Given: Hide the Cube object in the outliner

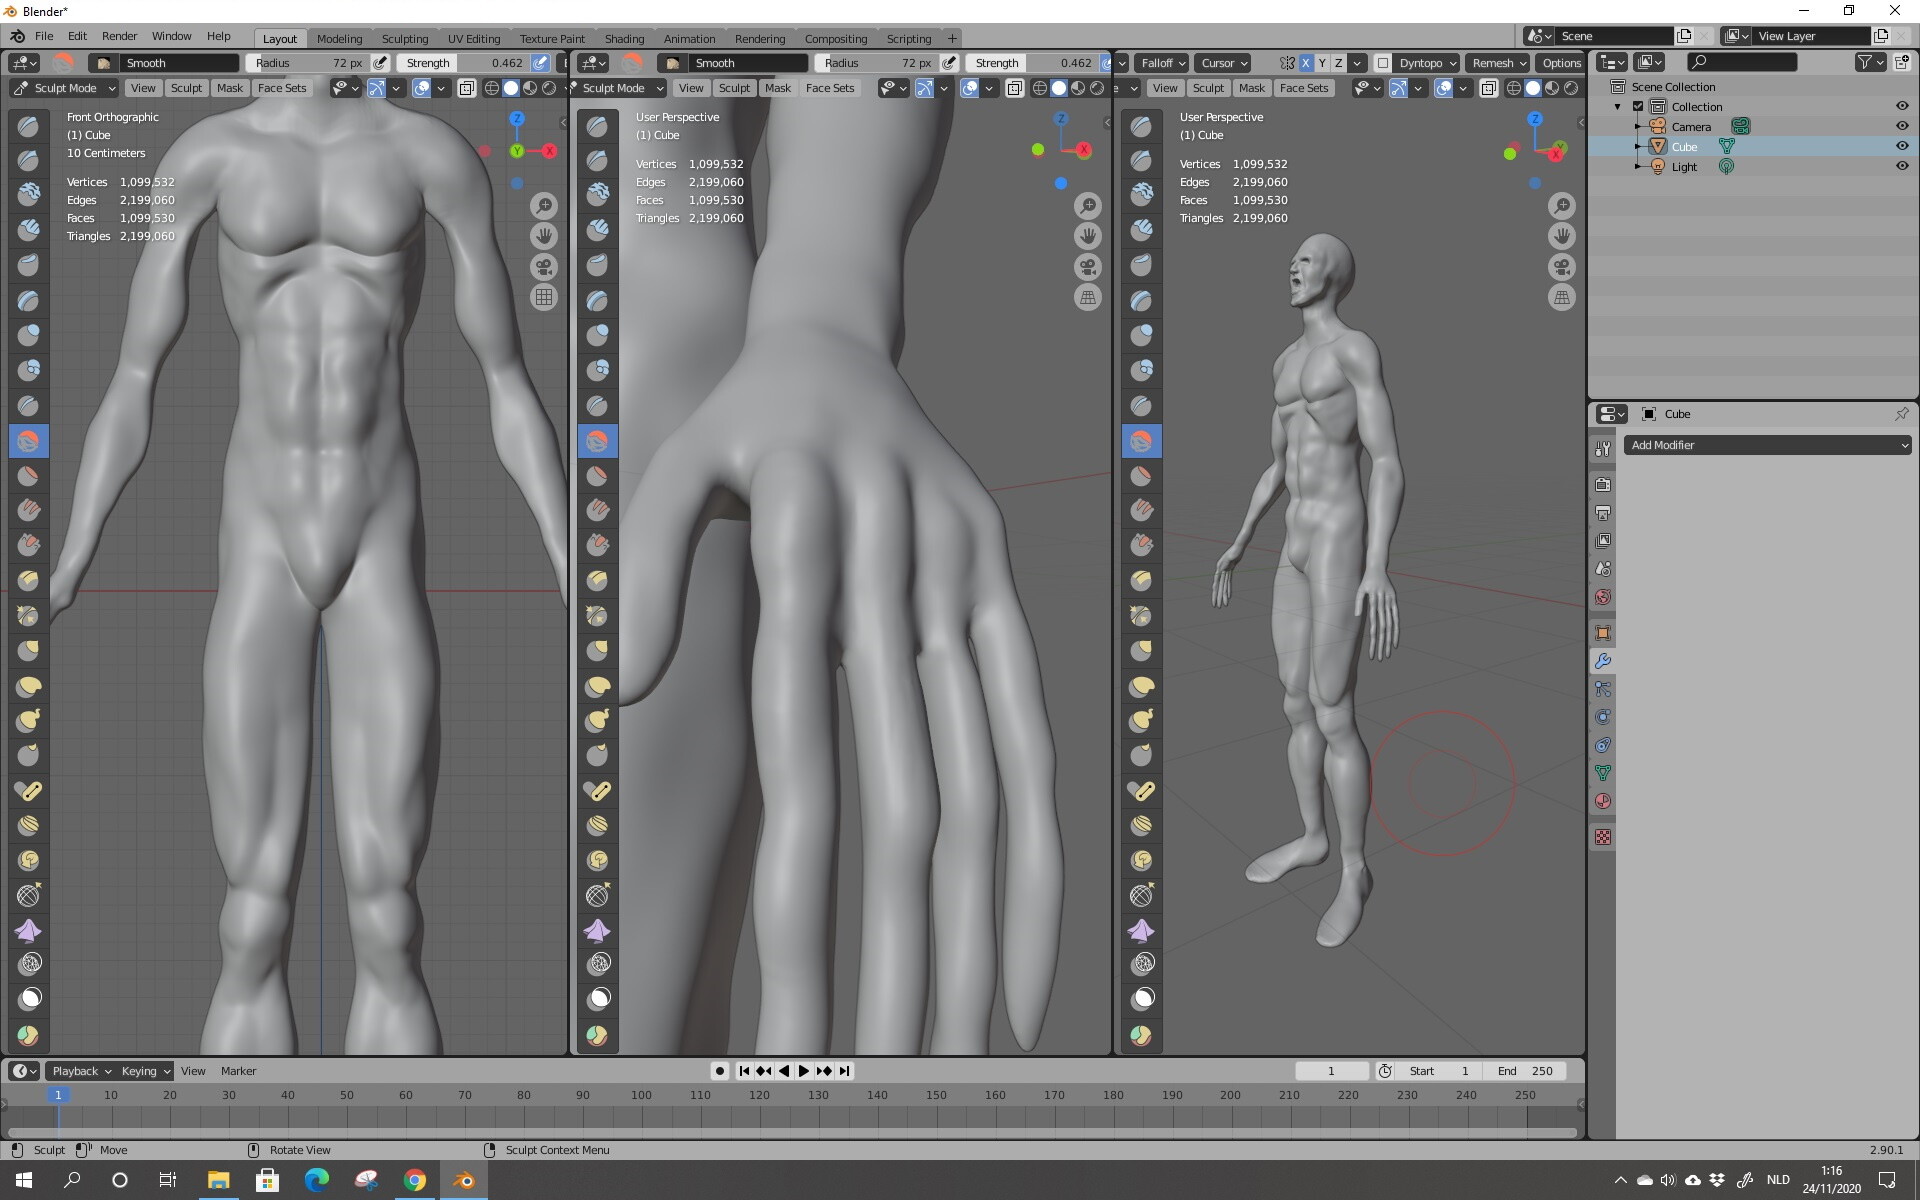Looking at the screenshot, I should tap(1901, 146).
